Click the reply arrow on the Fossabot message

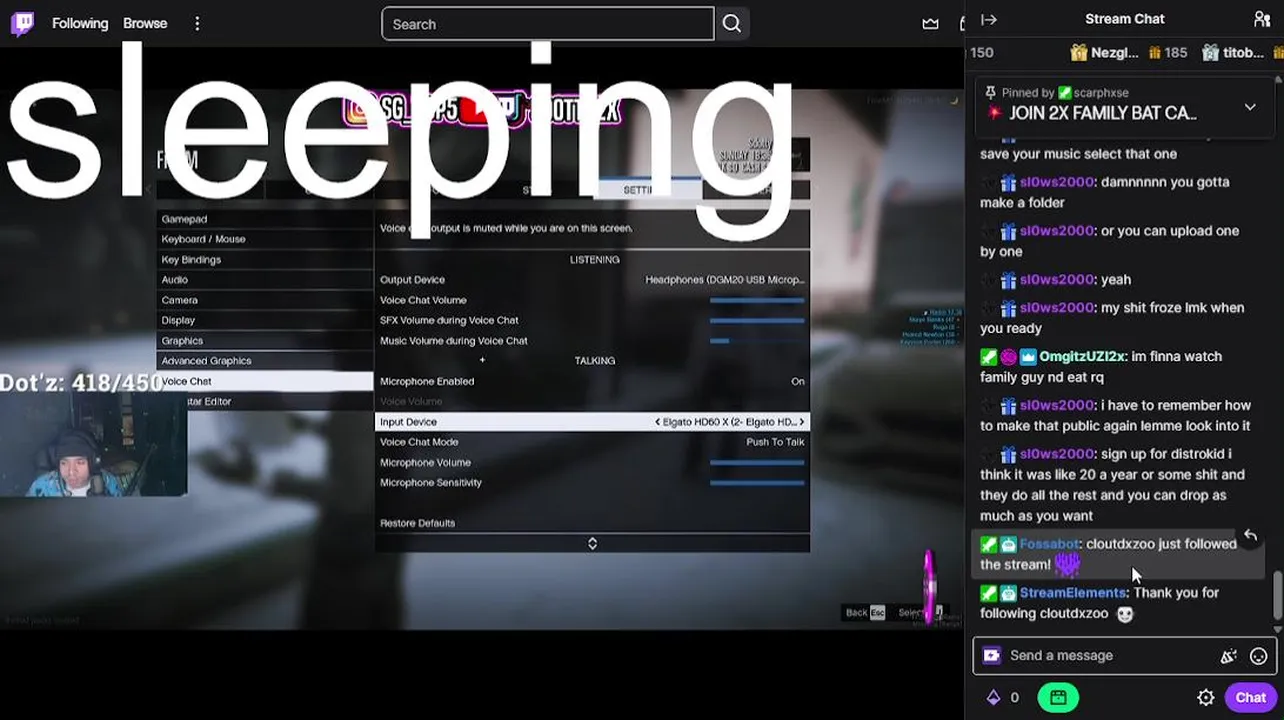coord(1250,536)
